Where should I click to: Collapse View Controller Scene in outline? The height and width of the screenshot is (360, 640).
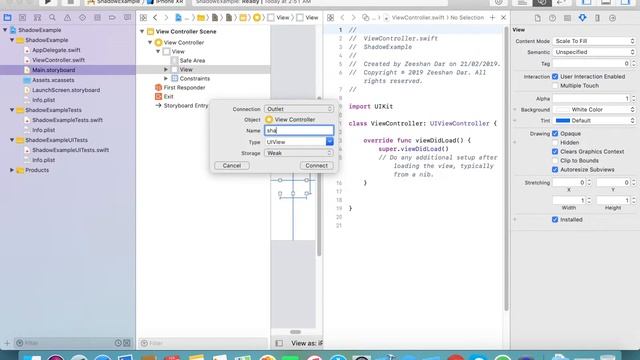click(142, 31)
